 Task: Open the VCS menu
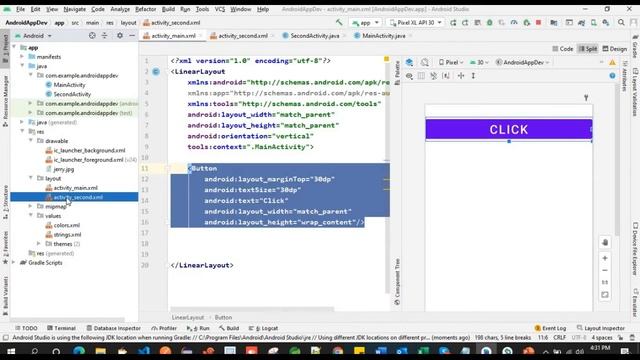pos(220,9)
